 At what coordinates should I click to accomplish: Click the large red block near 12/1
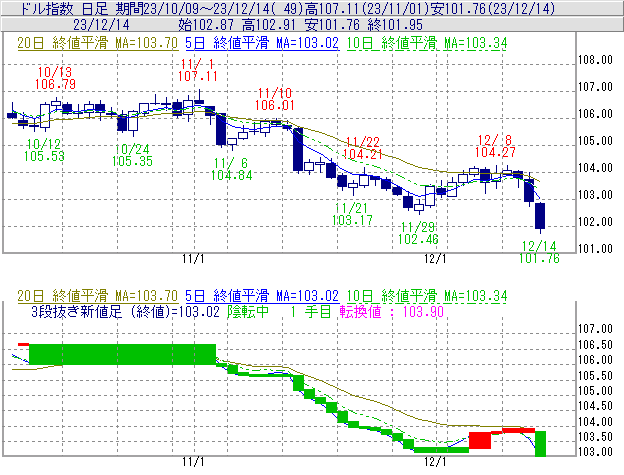479,440
